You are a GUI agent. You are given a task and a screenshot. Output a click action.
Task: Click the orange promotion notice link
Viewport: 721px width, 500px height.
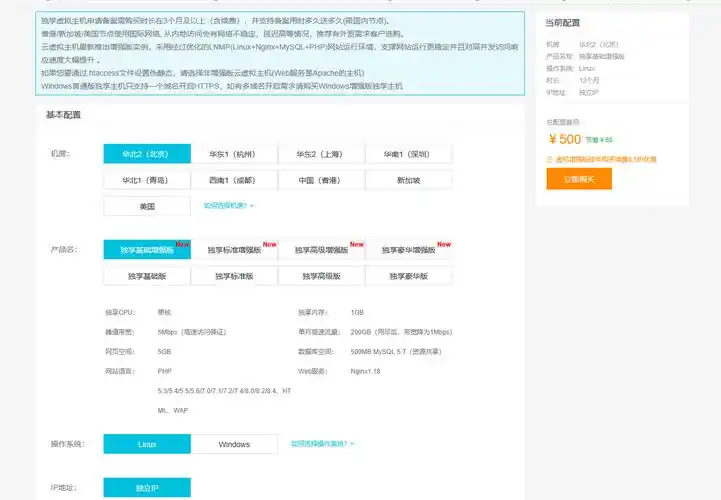click(x=605, y=160)
